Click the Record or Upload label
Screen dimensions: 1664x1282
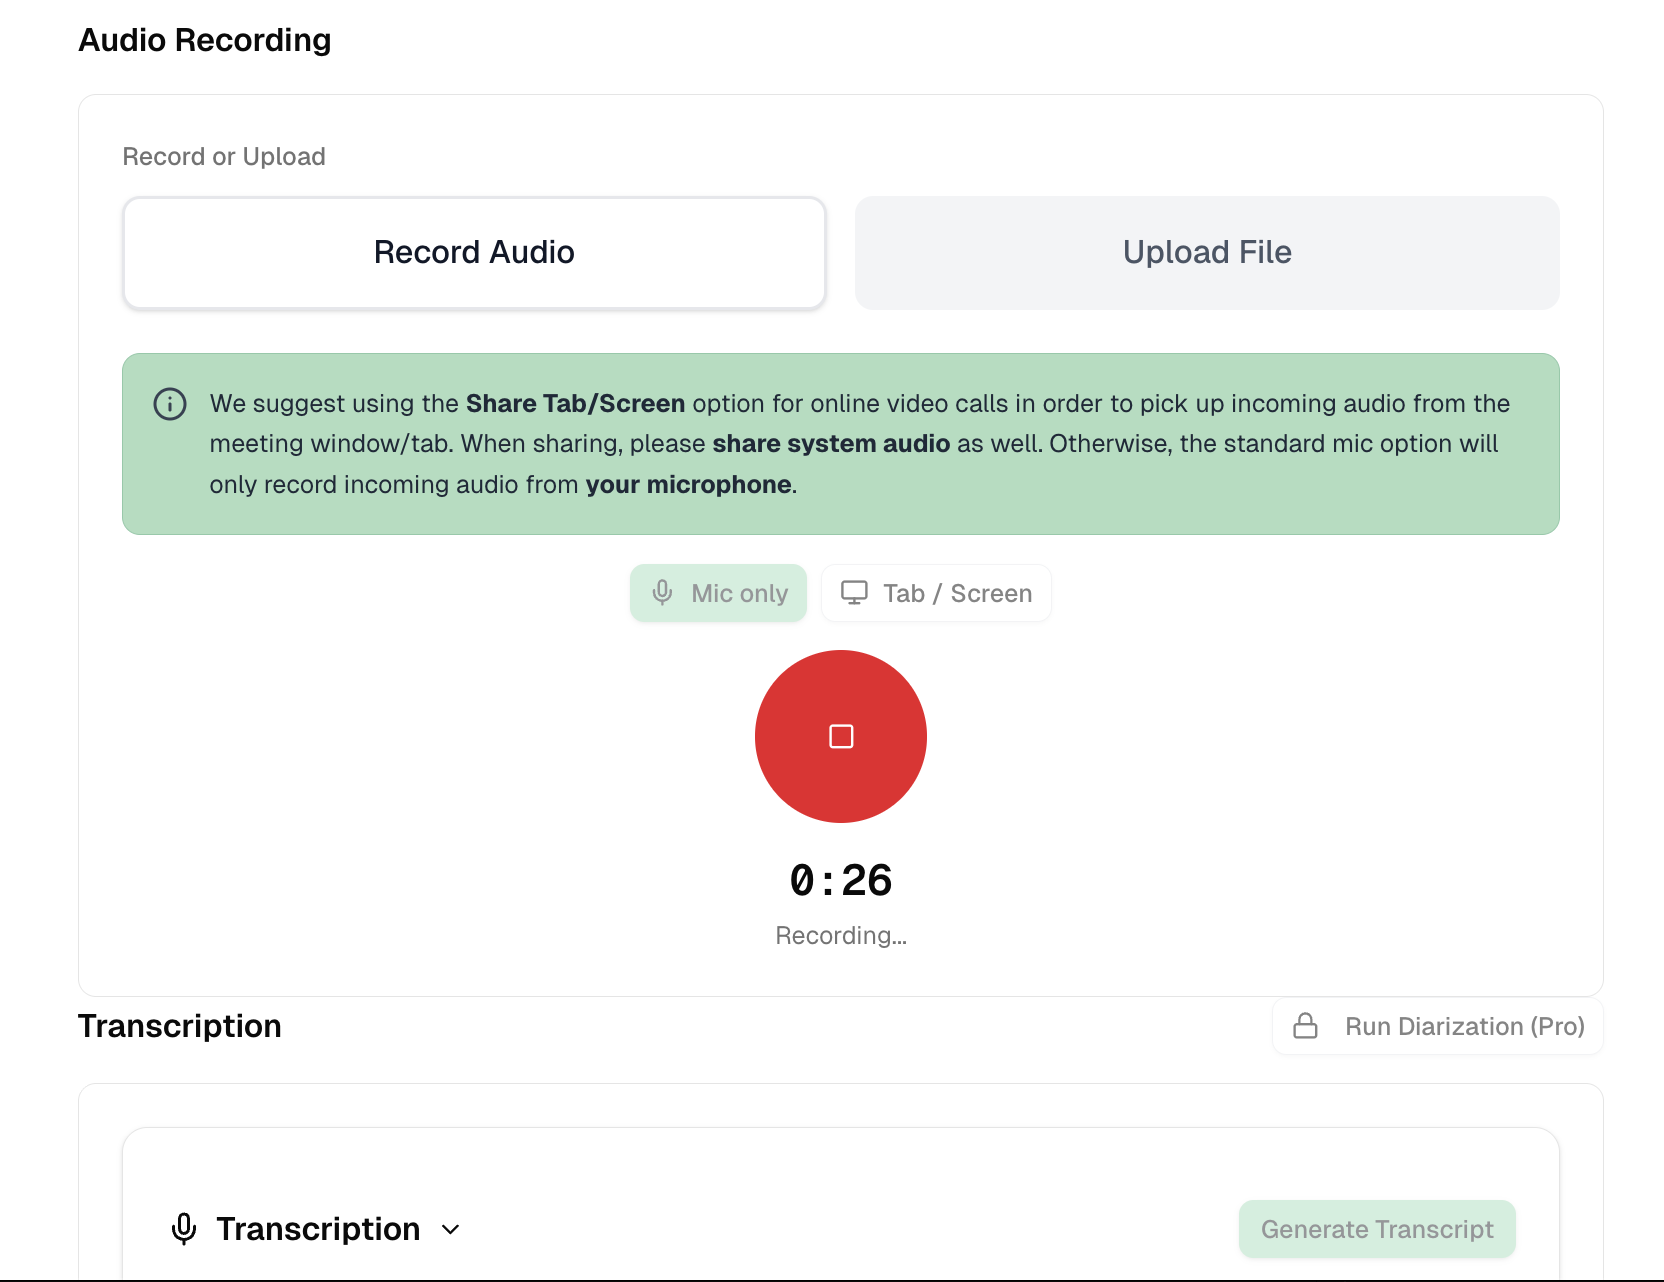[x=224, y=156]
